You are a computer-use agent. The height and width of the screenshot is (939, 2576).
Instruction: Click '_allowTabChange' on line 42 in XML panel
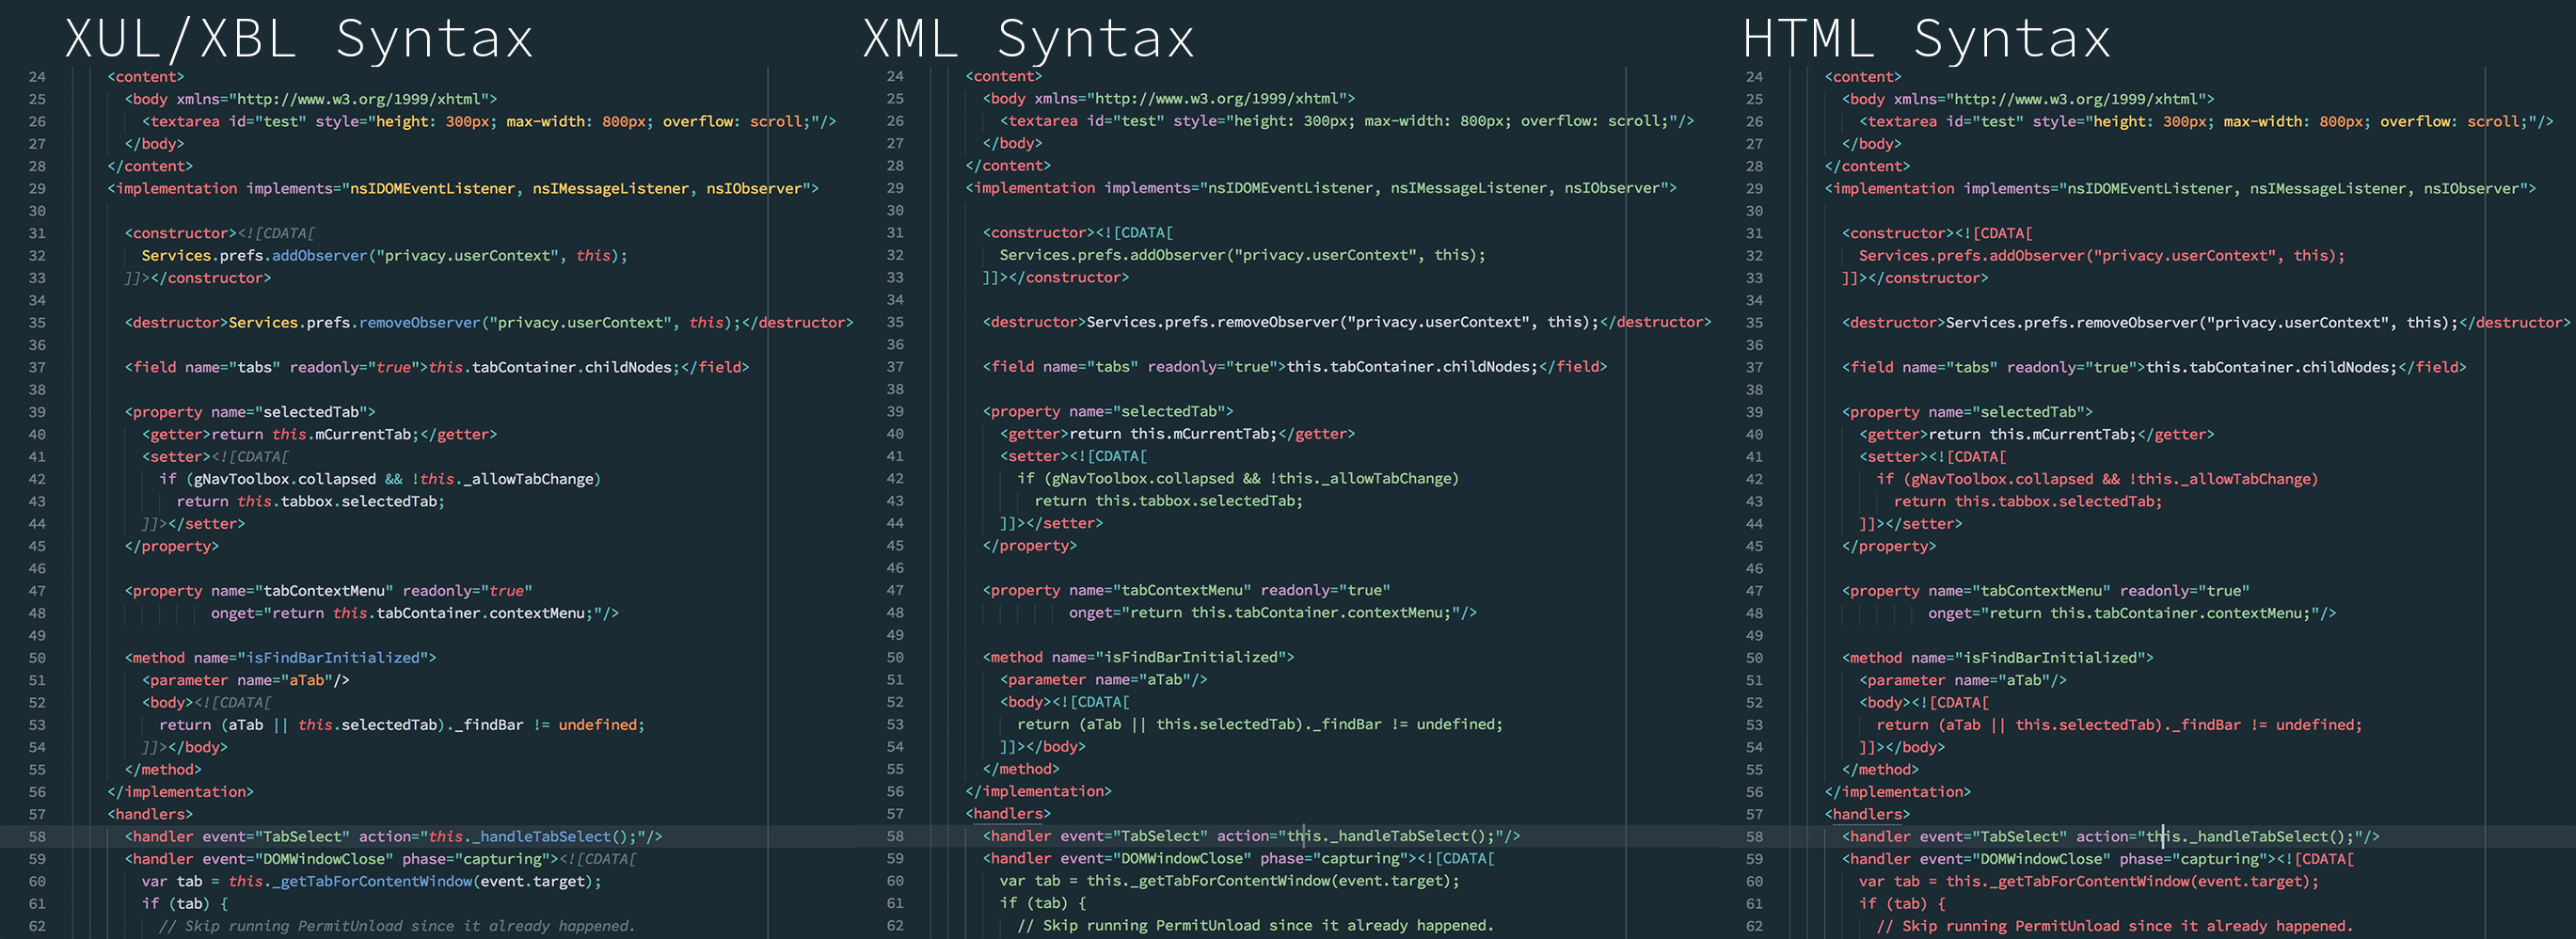click(1386, 478)
